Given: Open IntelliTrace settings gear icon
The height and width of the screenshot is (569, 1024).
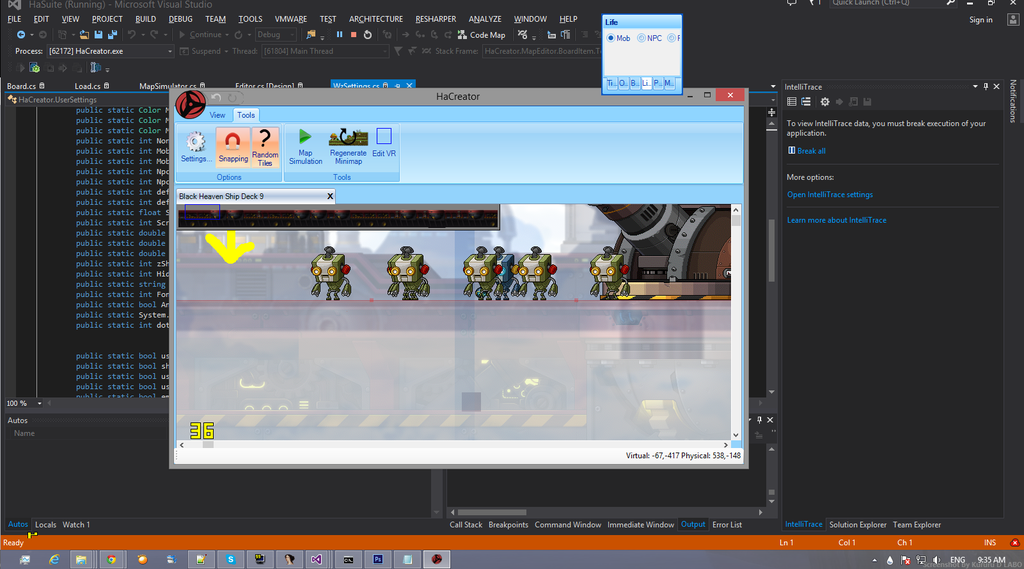Looking at the screenshot, I should (824, 102).
